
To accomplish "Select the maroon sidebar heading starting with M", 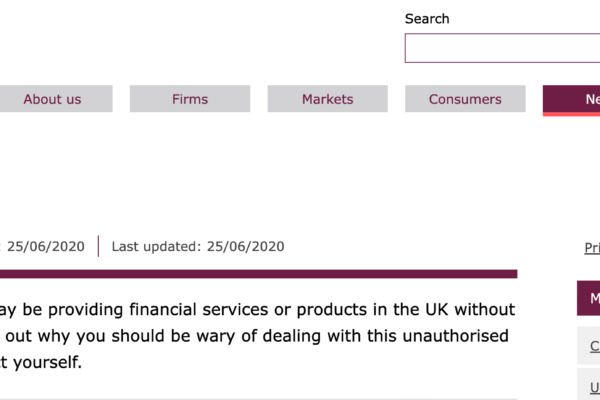I will pos(589,298).
